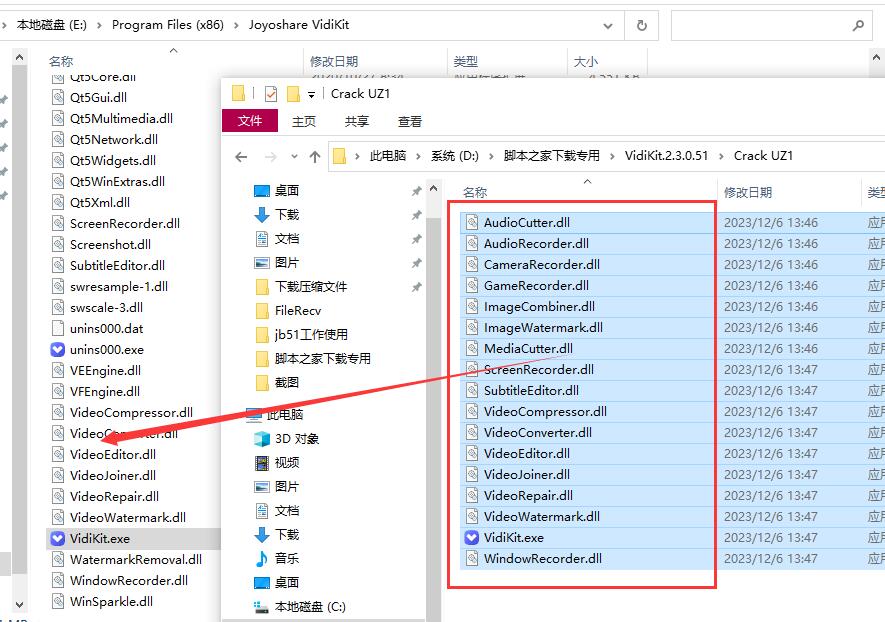Screen dimensions: 885x622
Task: Open the 文件 file menu tab
Action: point(250,121)
